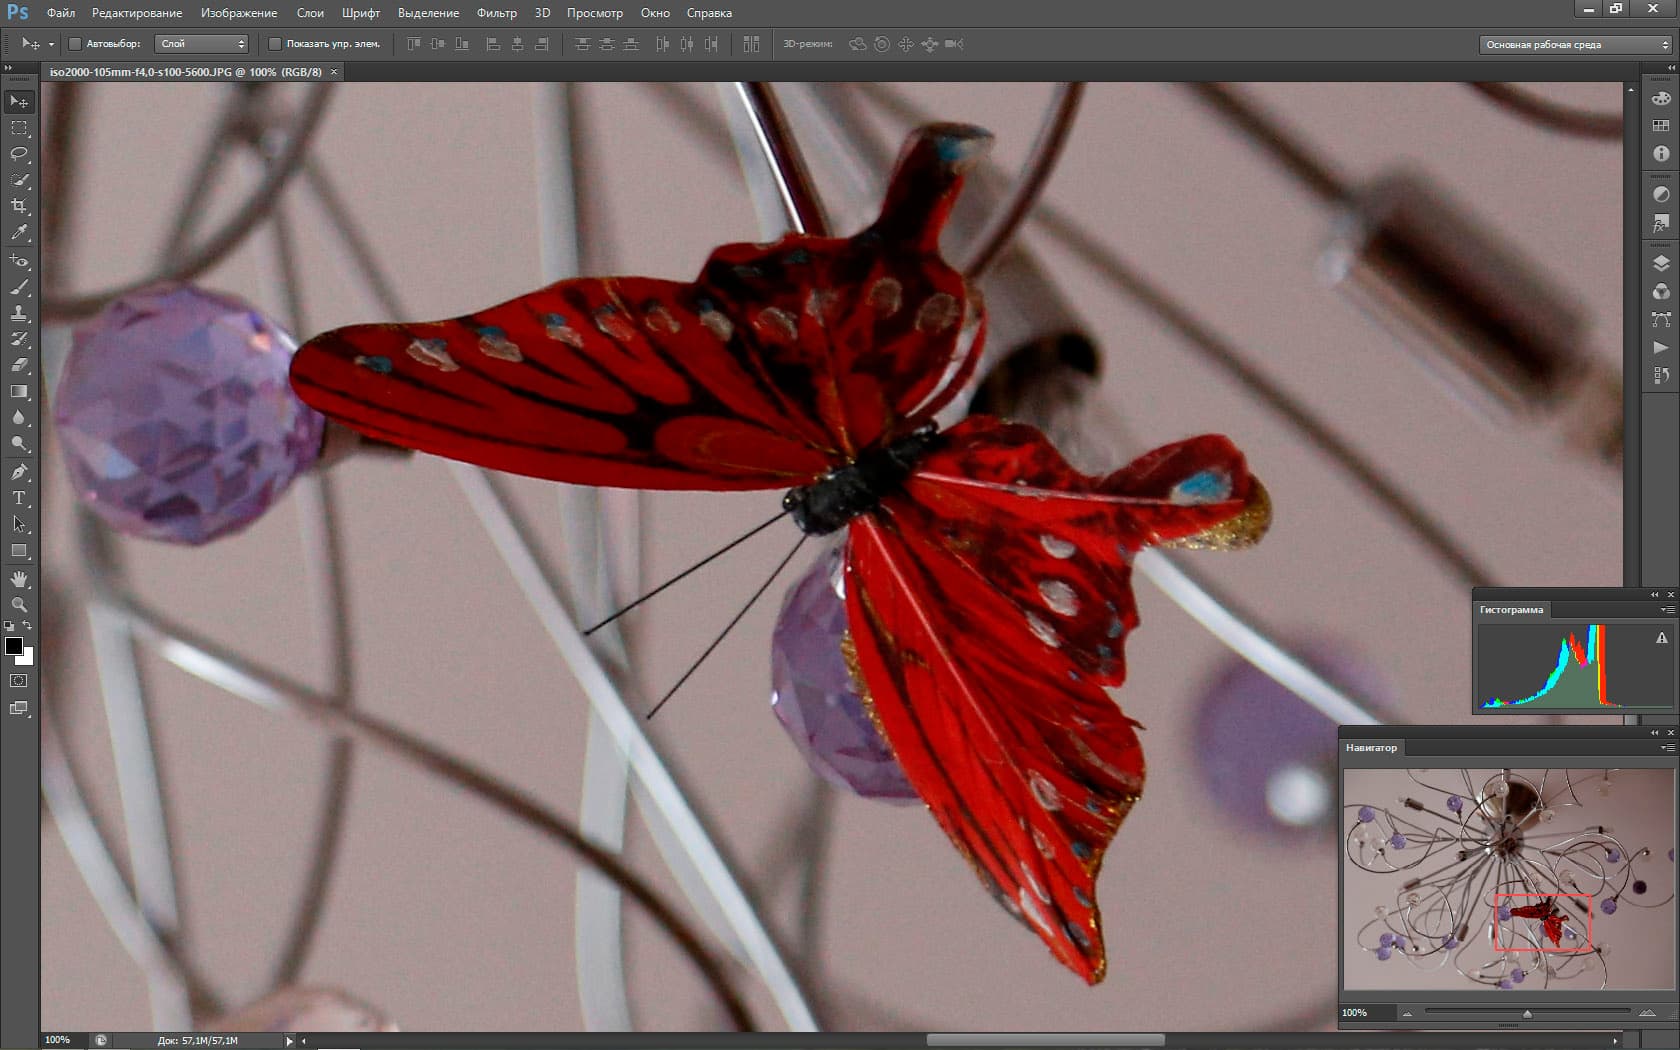Open the Color panel from the dock
This screenshot has width=1680, height=1050.
tap(1661, 98)
